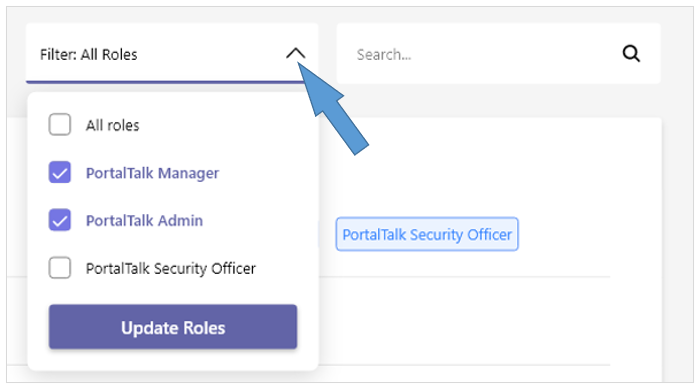Enable the PortalTalk Security Officer checkbox

coord(60,268)
